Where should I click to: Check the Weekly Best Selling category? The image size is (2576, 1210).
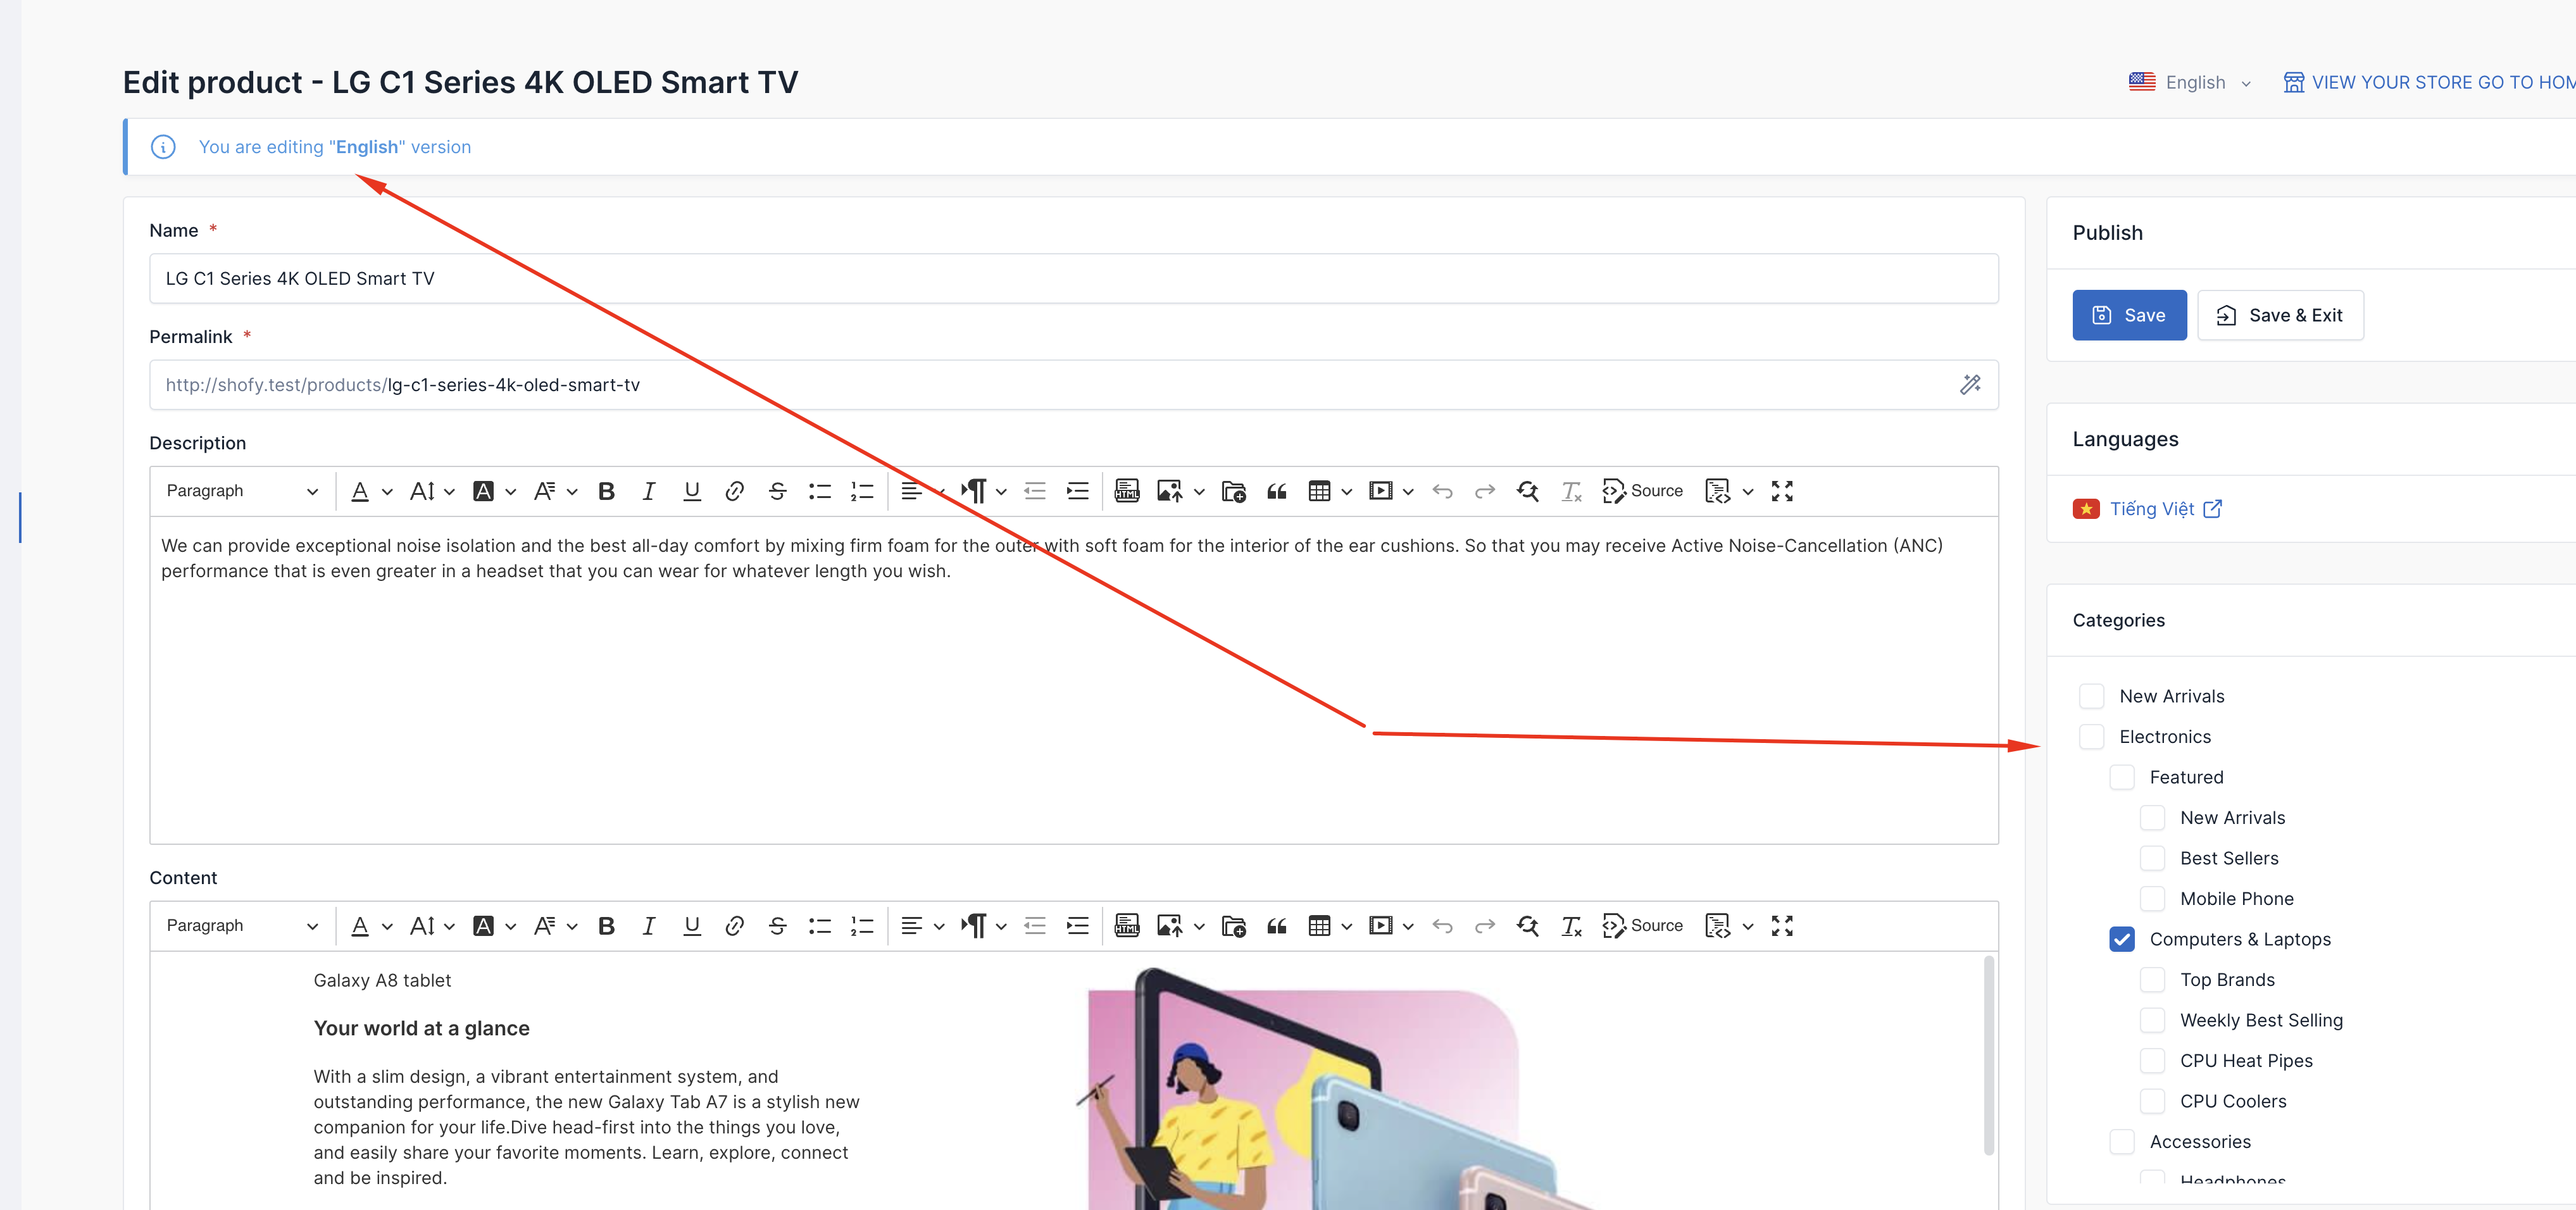pyautogui.click(x=2152, y=1020)
